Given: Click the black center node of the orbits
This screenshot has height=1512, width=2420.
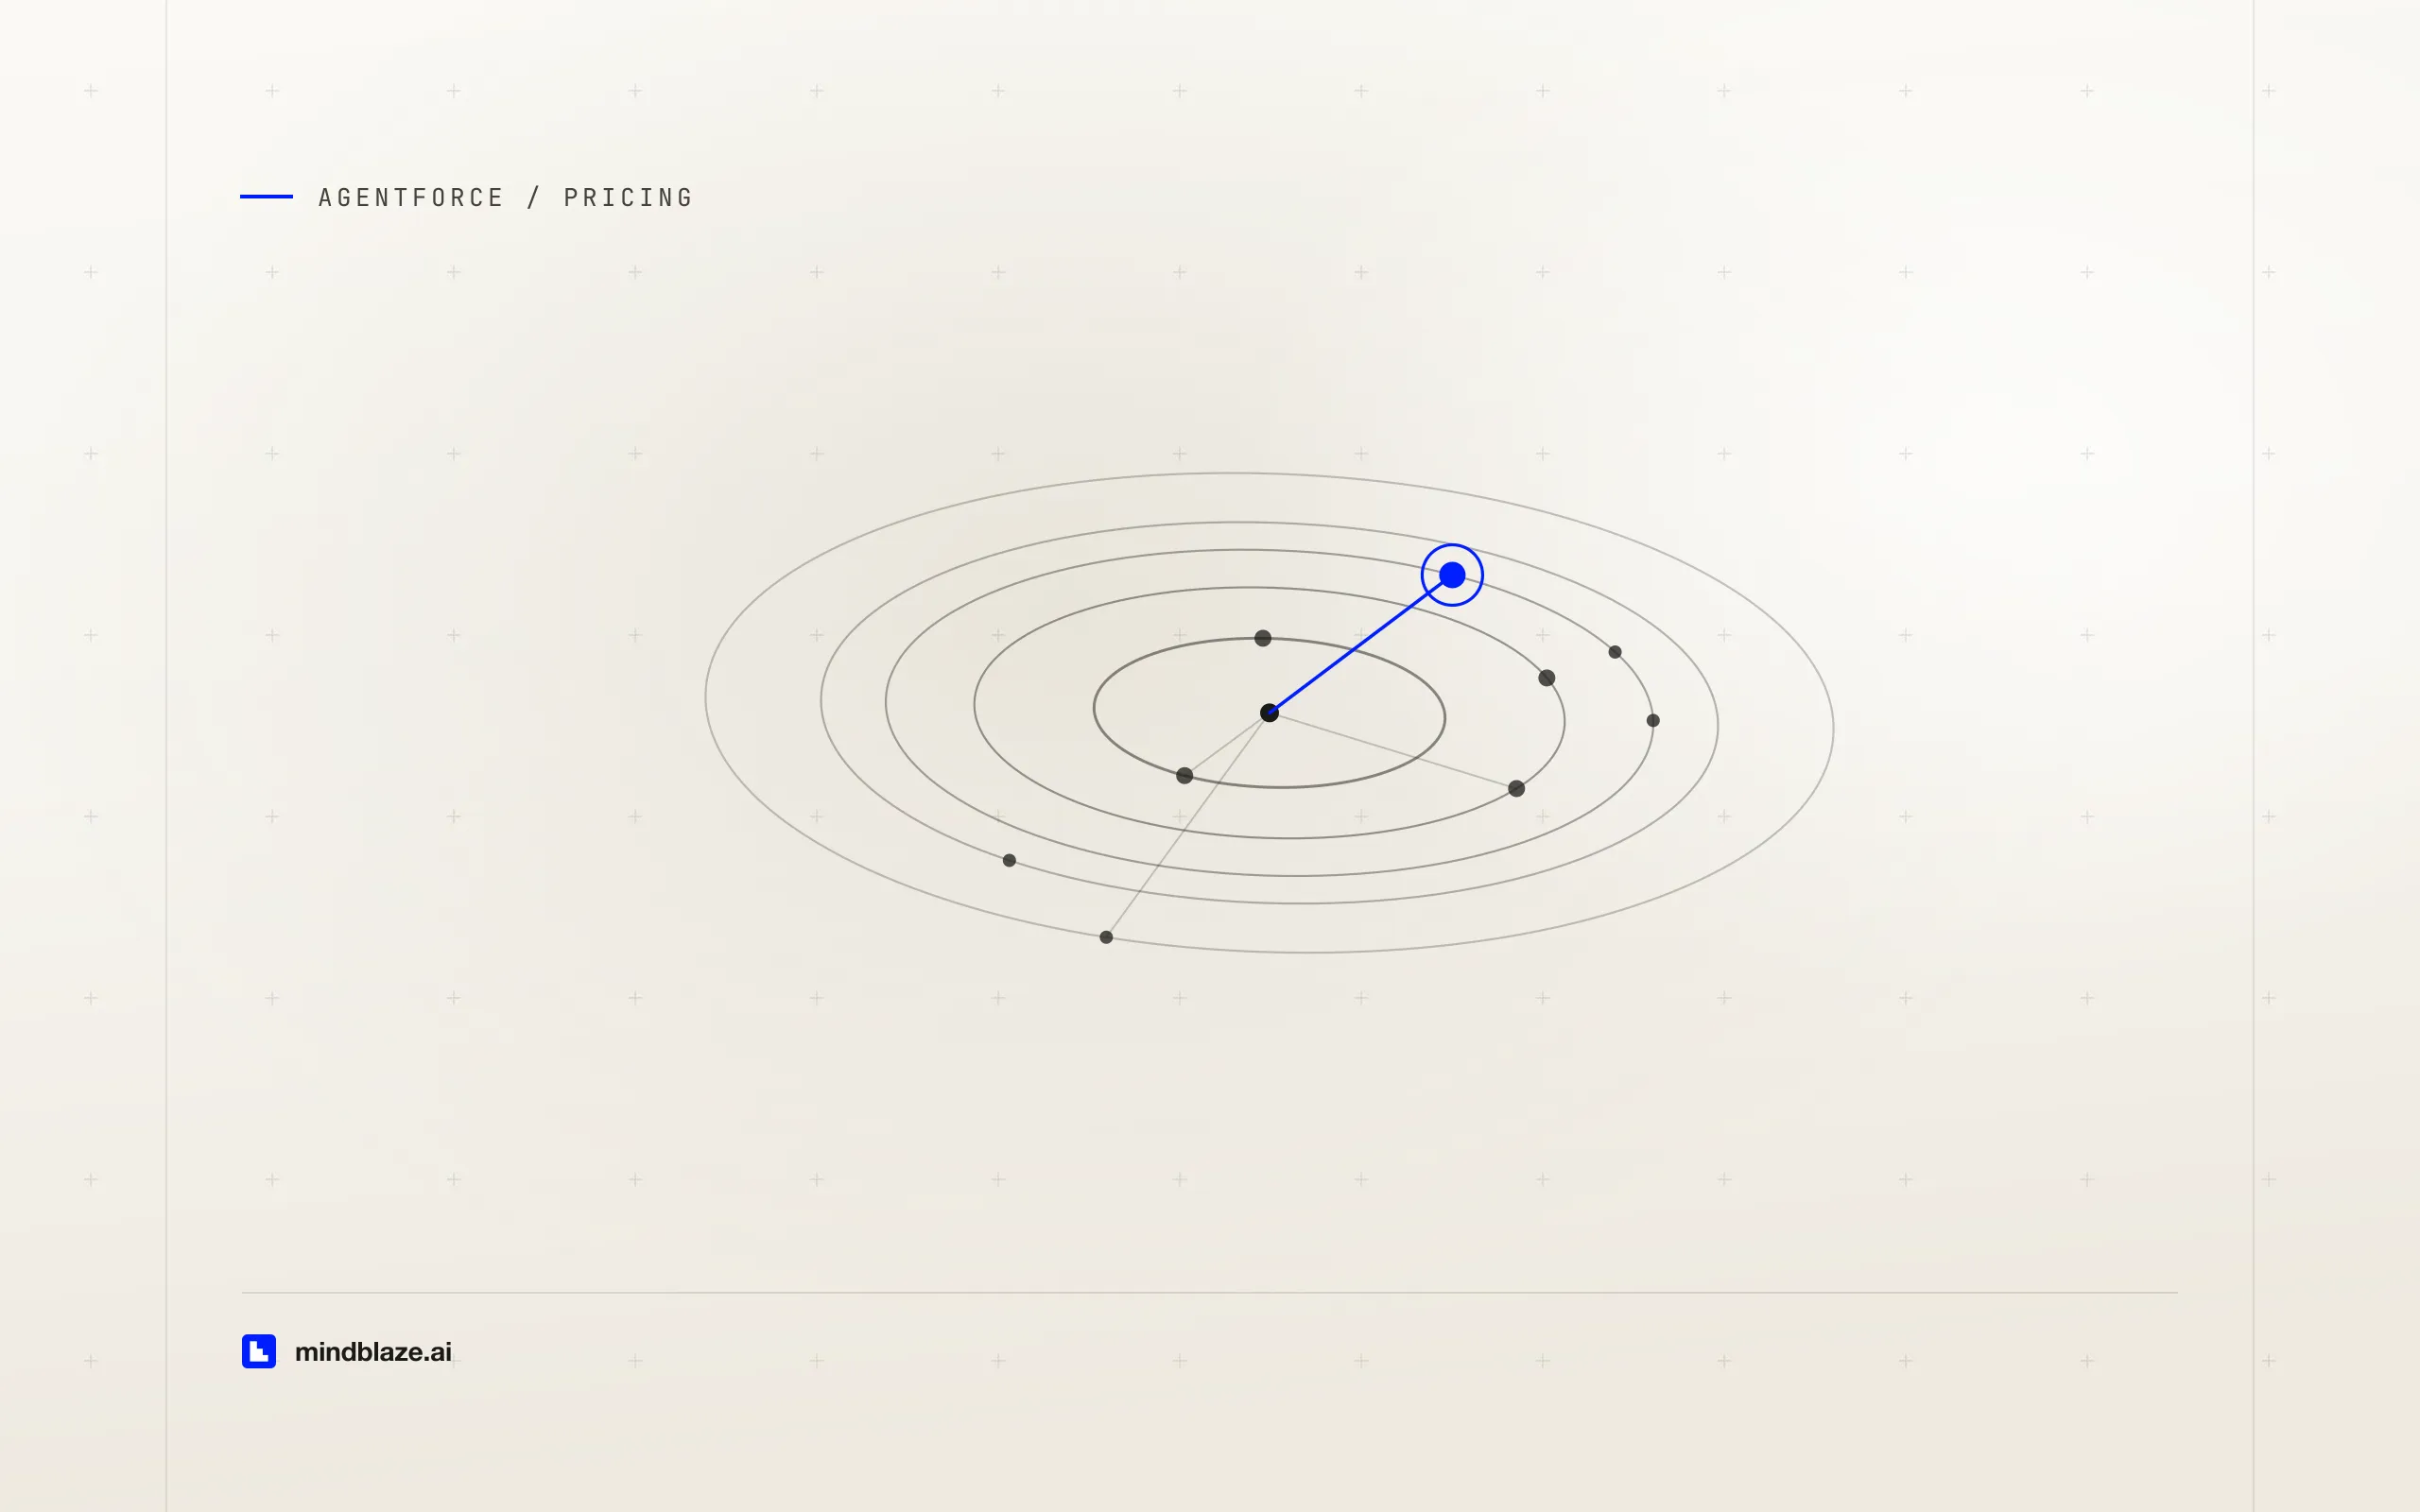Looking at the screenshot, I should click(1269, 713).
